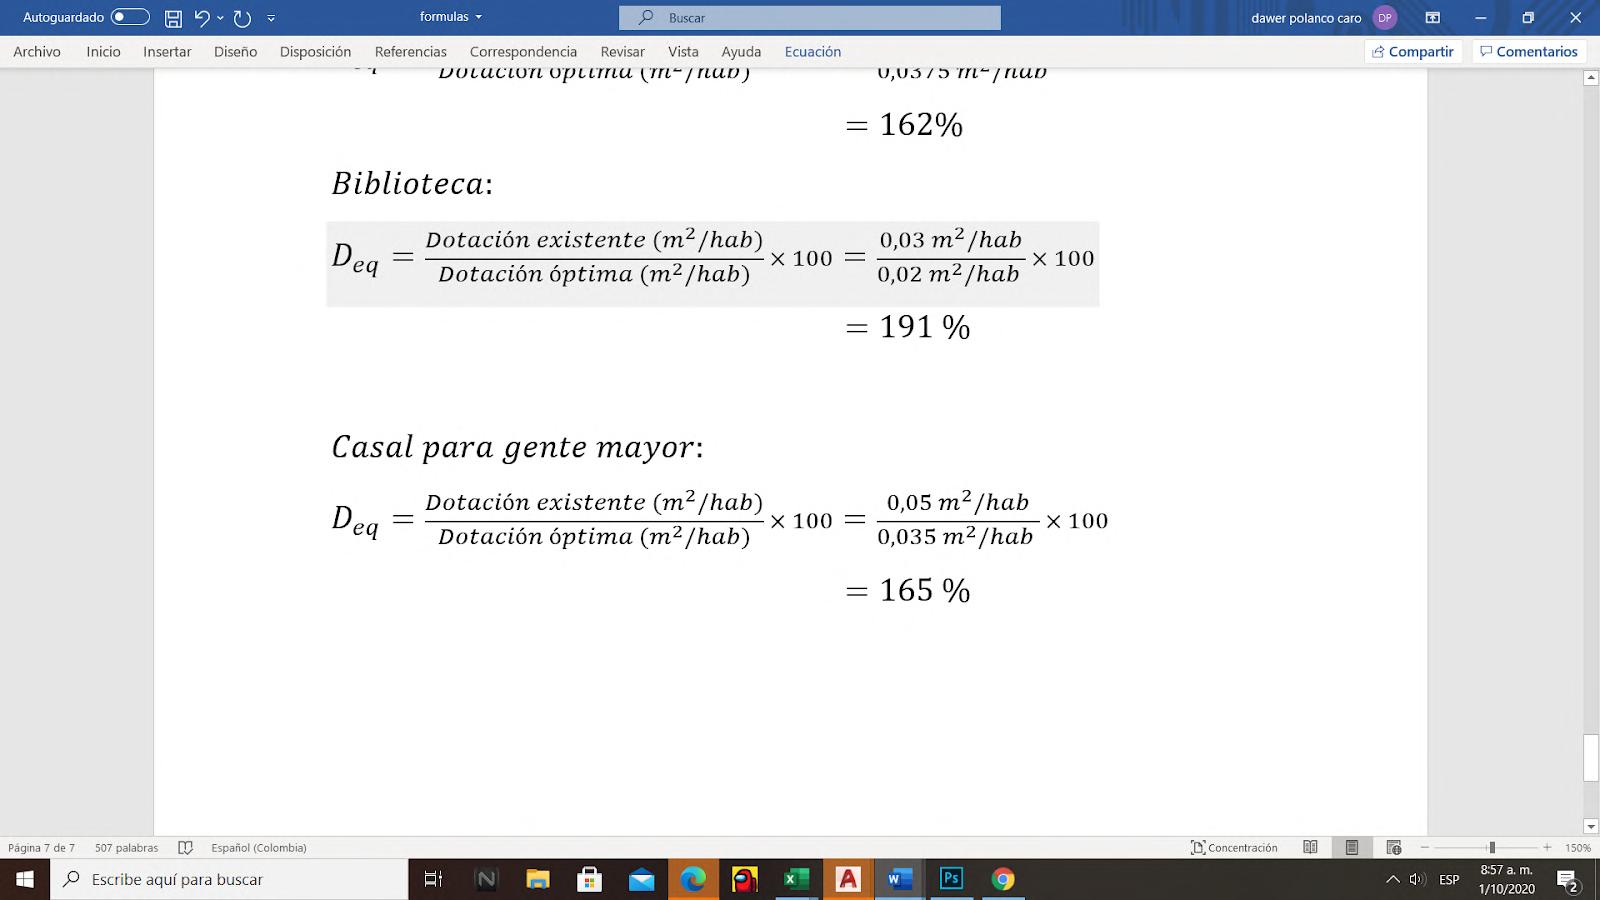Open Microsoft Edge from taskbar
This screenshot has width=1600, height=900.
pos(693,879)
